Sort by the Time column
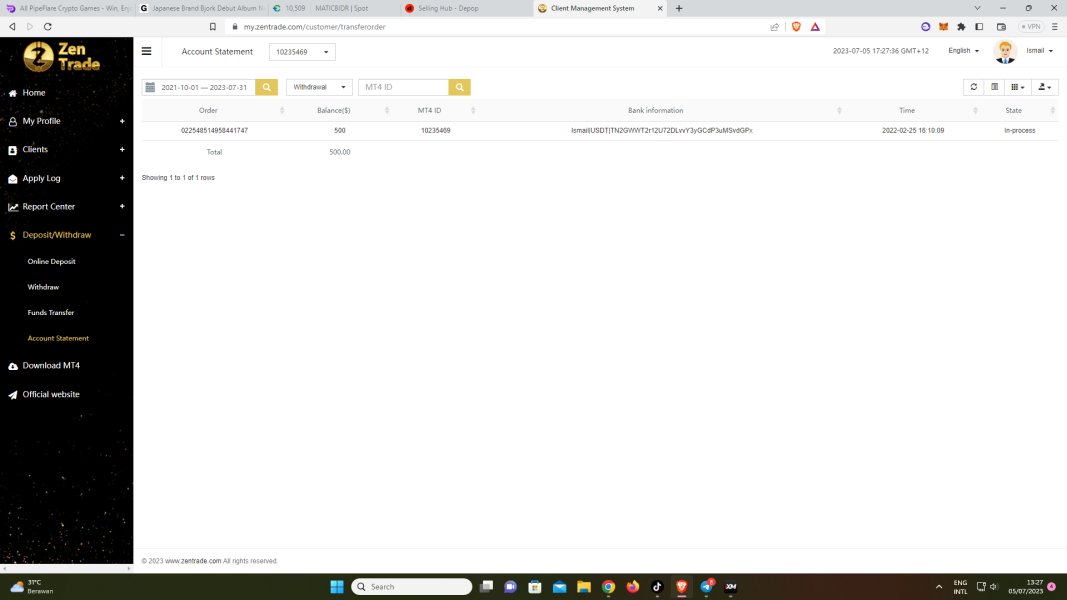The width and height of the screenshot is (1067, 600). coord(907,110)
